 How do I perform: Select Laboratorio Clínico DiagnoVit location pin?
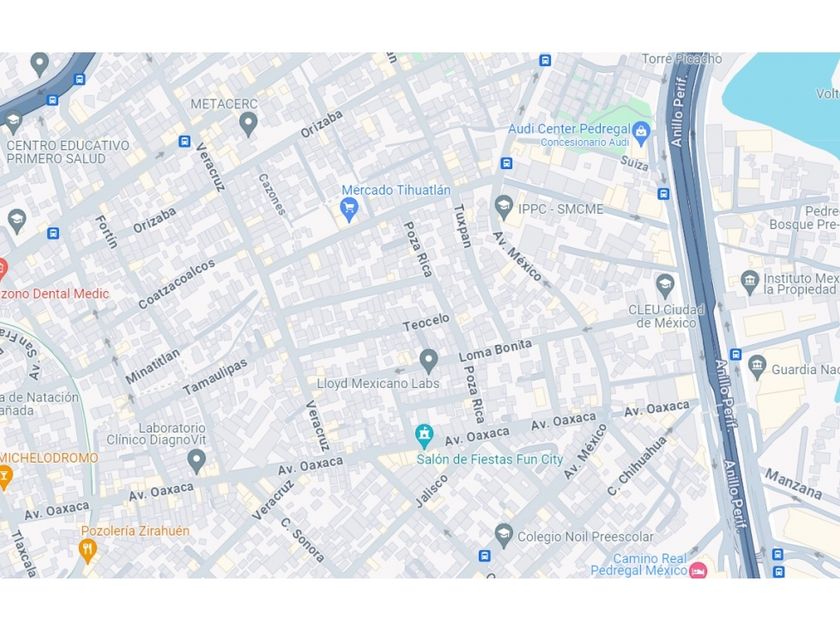coord(197,462)
